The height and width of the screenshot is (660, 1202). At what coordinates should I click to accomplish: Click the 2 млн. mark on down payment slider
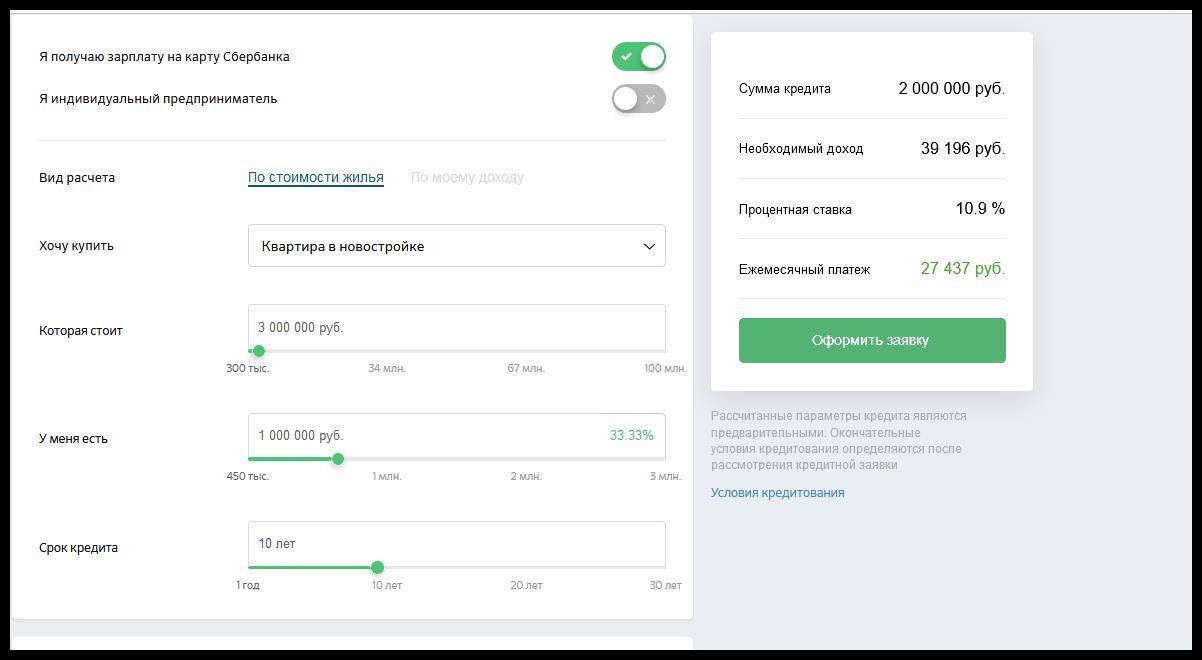[526, 476]
